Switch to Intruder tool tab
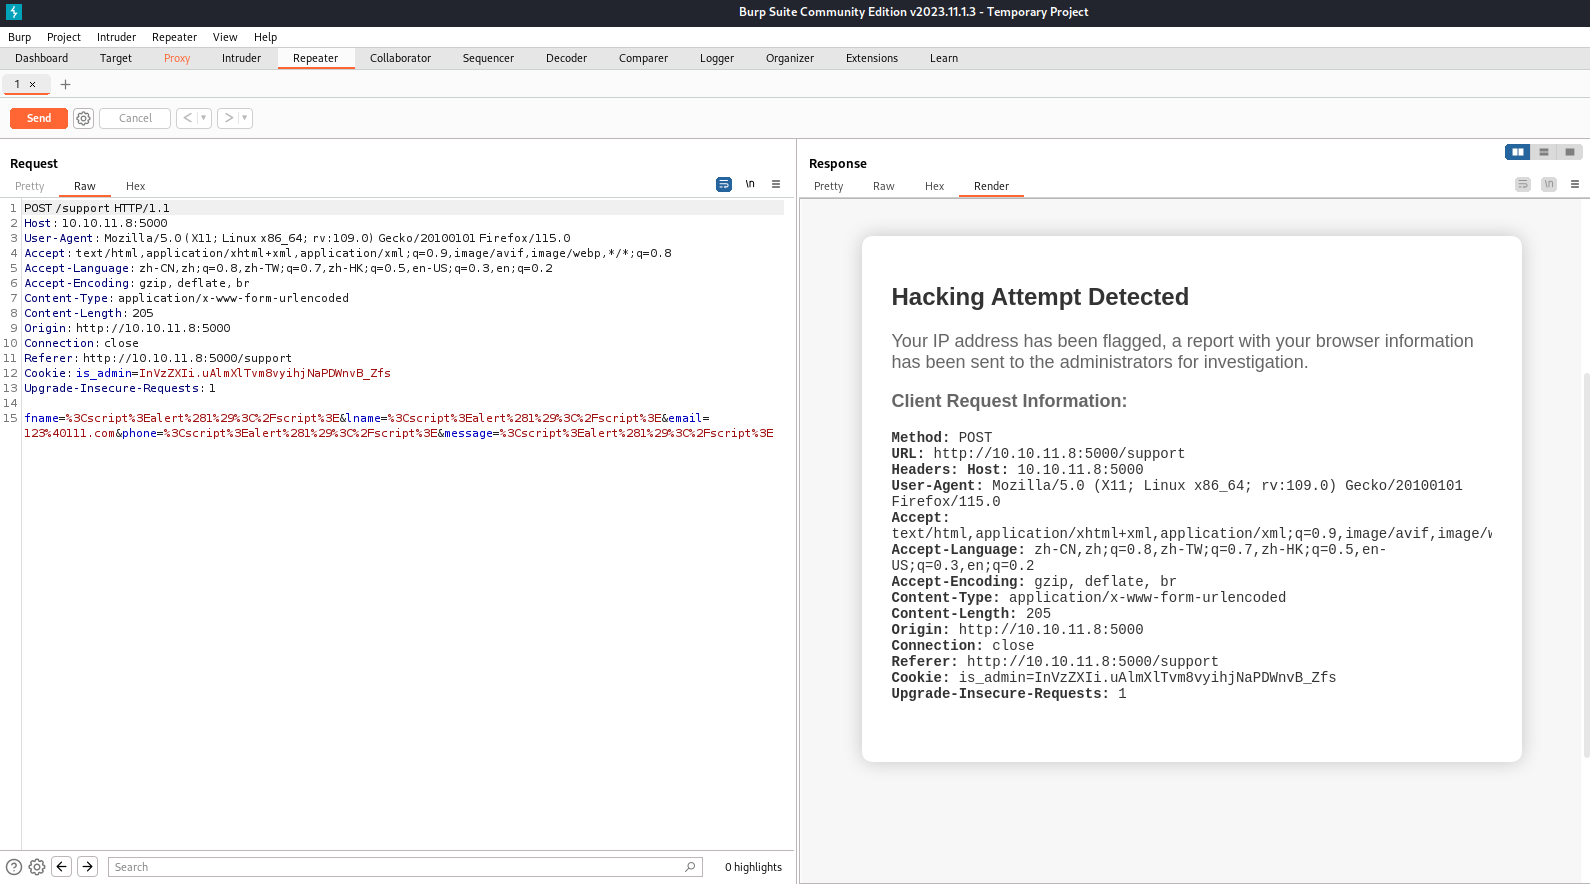 pos(241,58)
